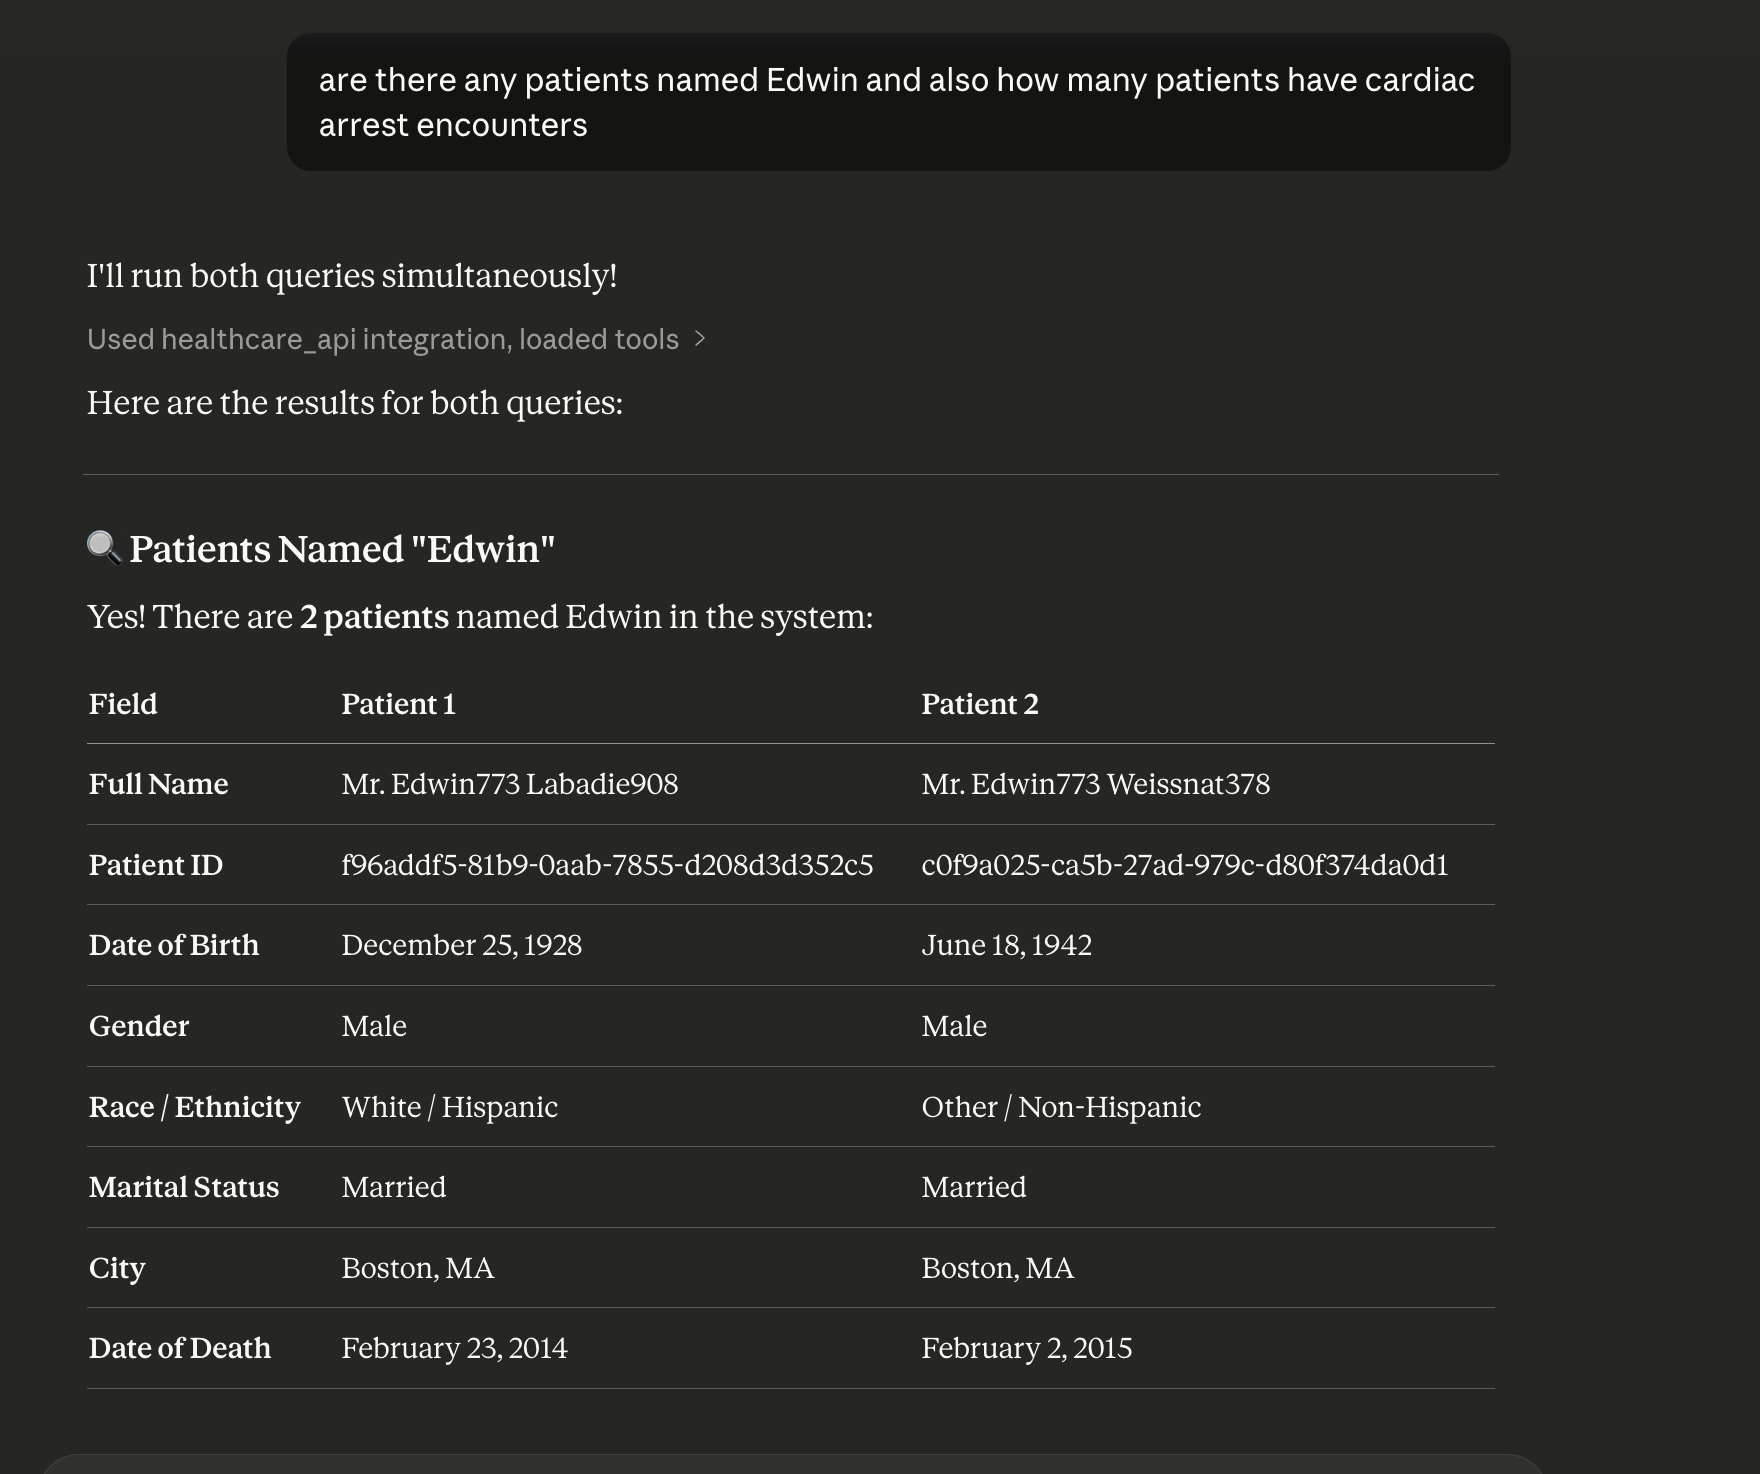
Task: Select the 'Mr. Edwin773 Labadie908' name cell
Action: pyautogui.click(x=509, y=784)
